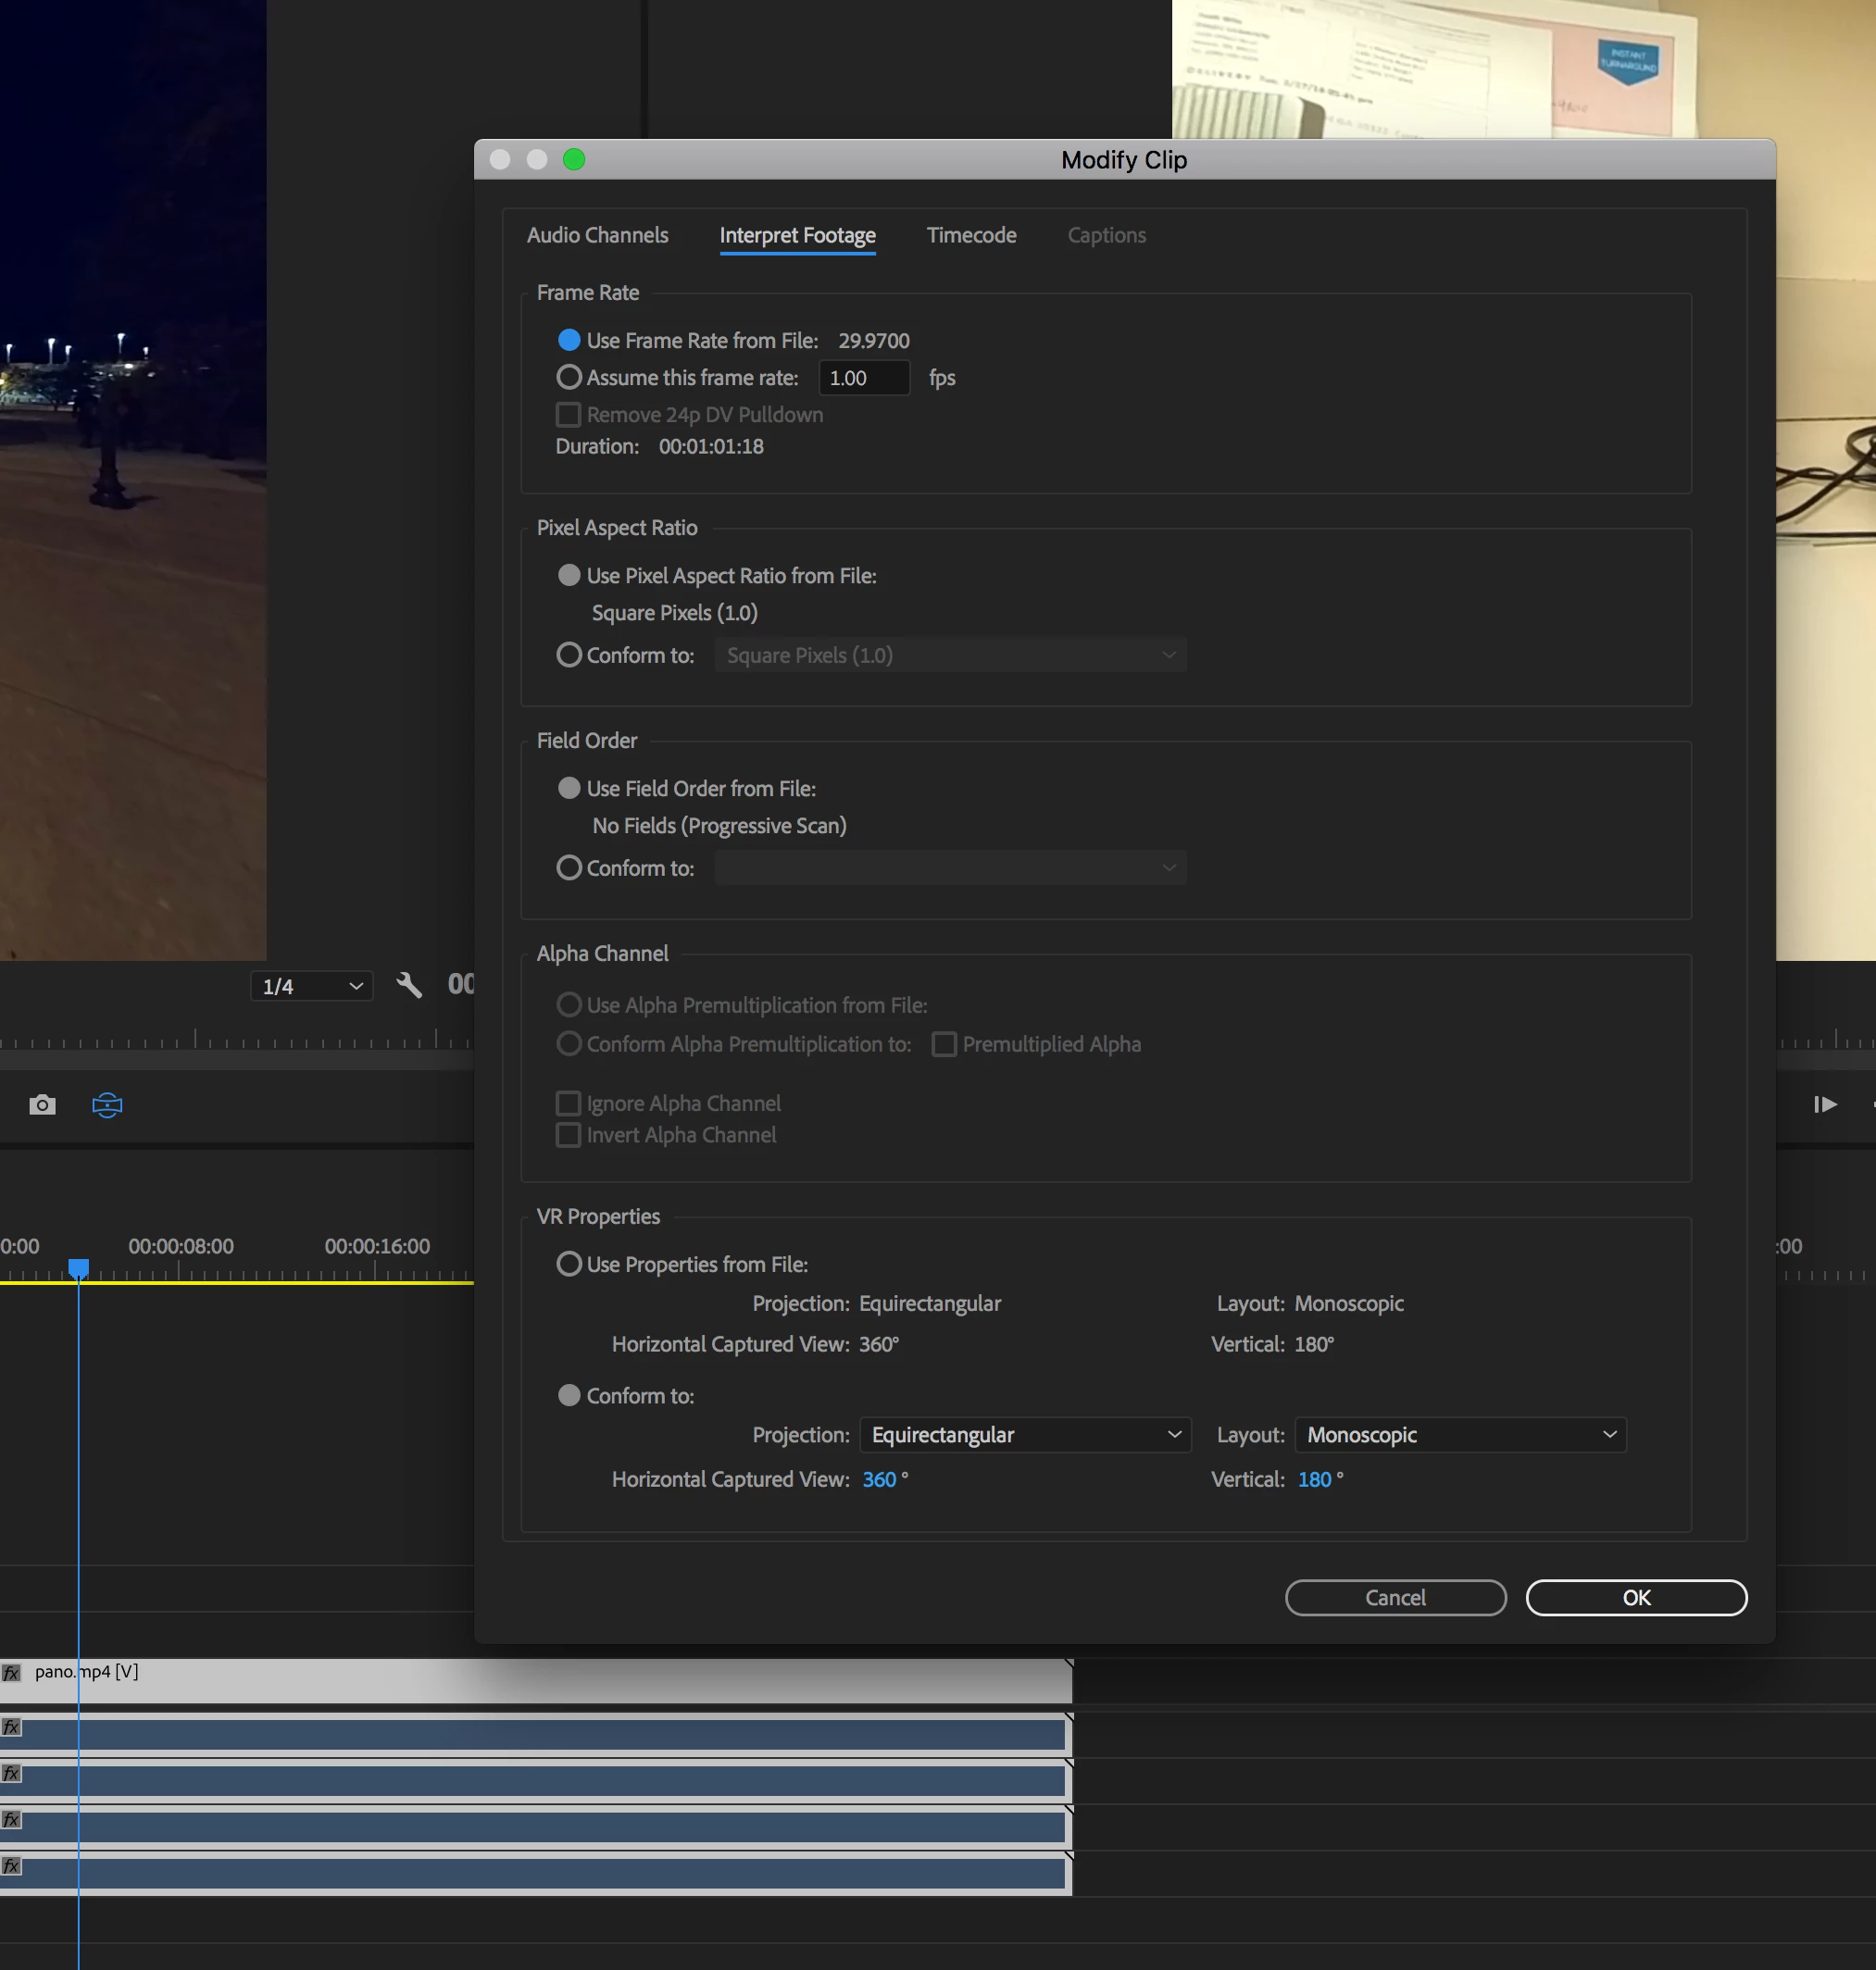1876x1970 pixels.
Task: Select Assume this frame rate radio button
Action: coord(569,377)
